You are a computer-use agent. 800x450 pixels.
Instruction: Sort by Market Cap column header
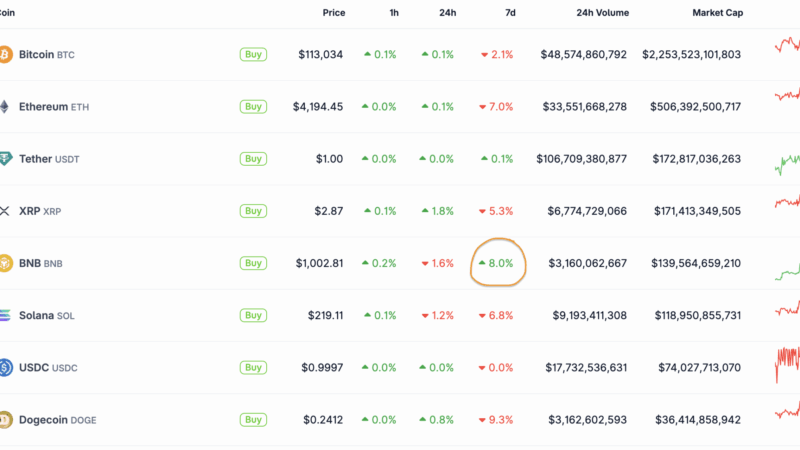[717, 13]
